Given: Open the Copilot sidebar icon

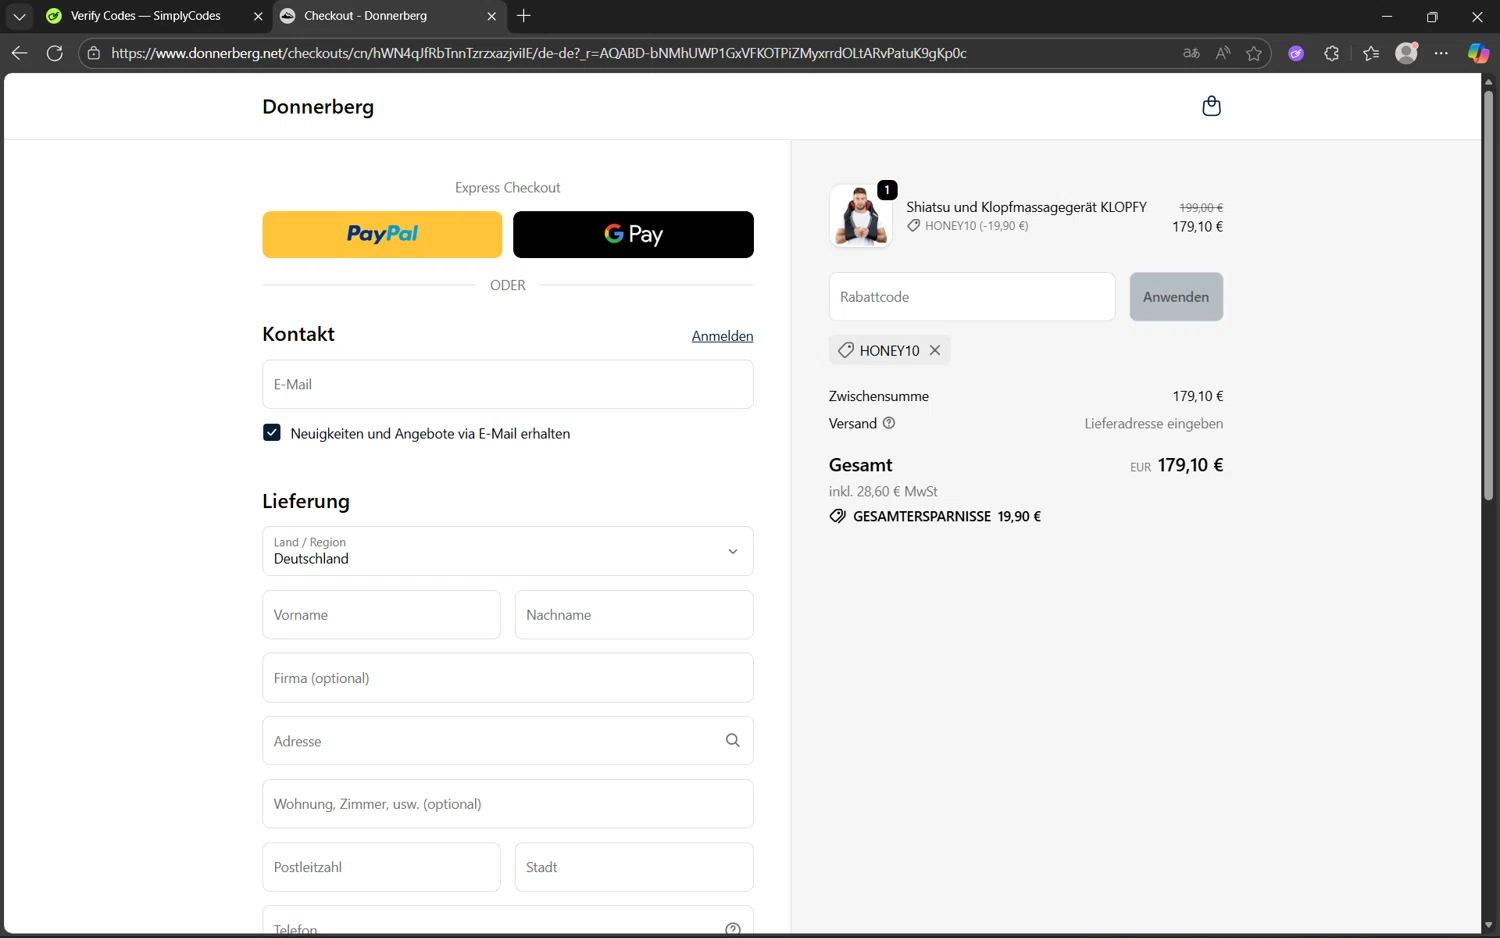Looking at the screenshot, I should coord(1478,53).
